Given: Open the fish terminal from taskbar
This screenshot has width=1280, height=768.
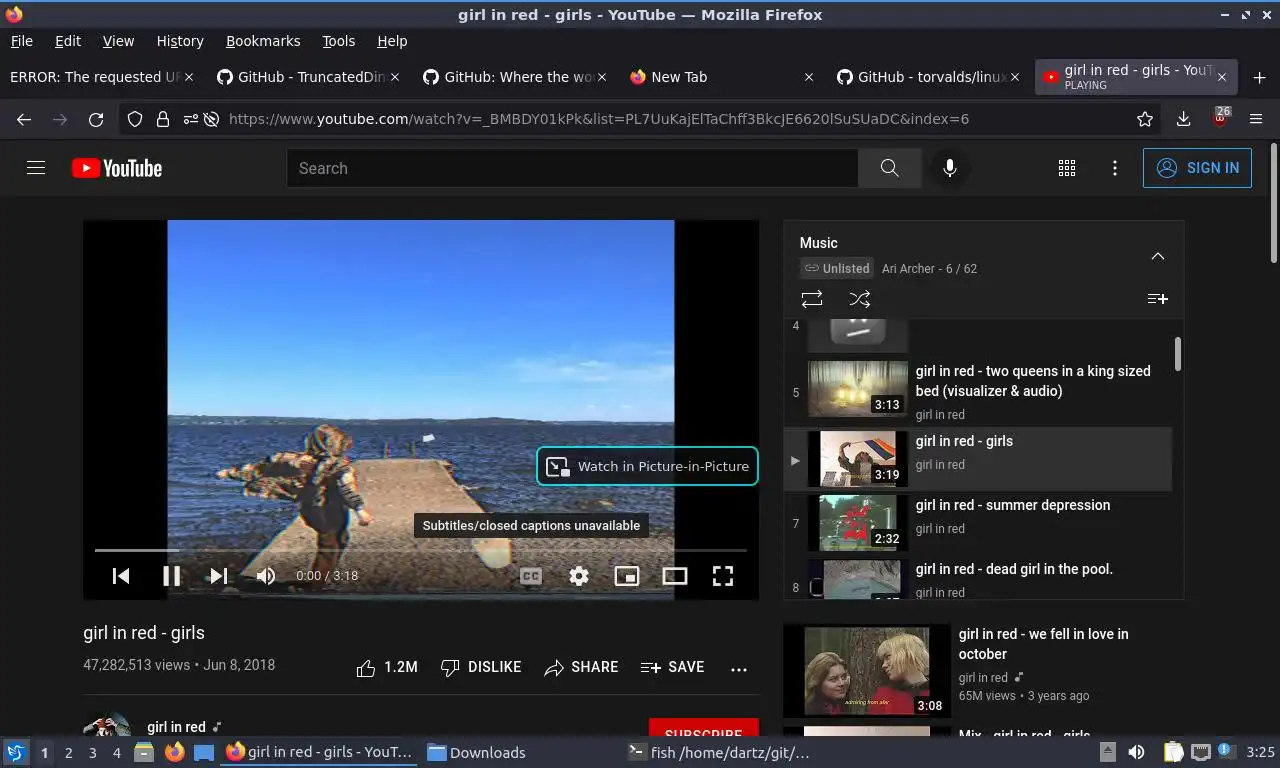Looking at the screenshot, I should click(720, 753).
